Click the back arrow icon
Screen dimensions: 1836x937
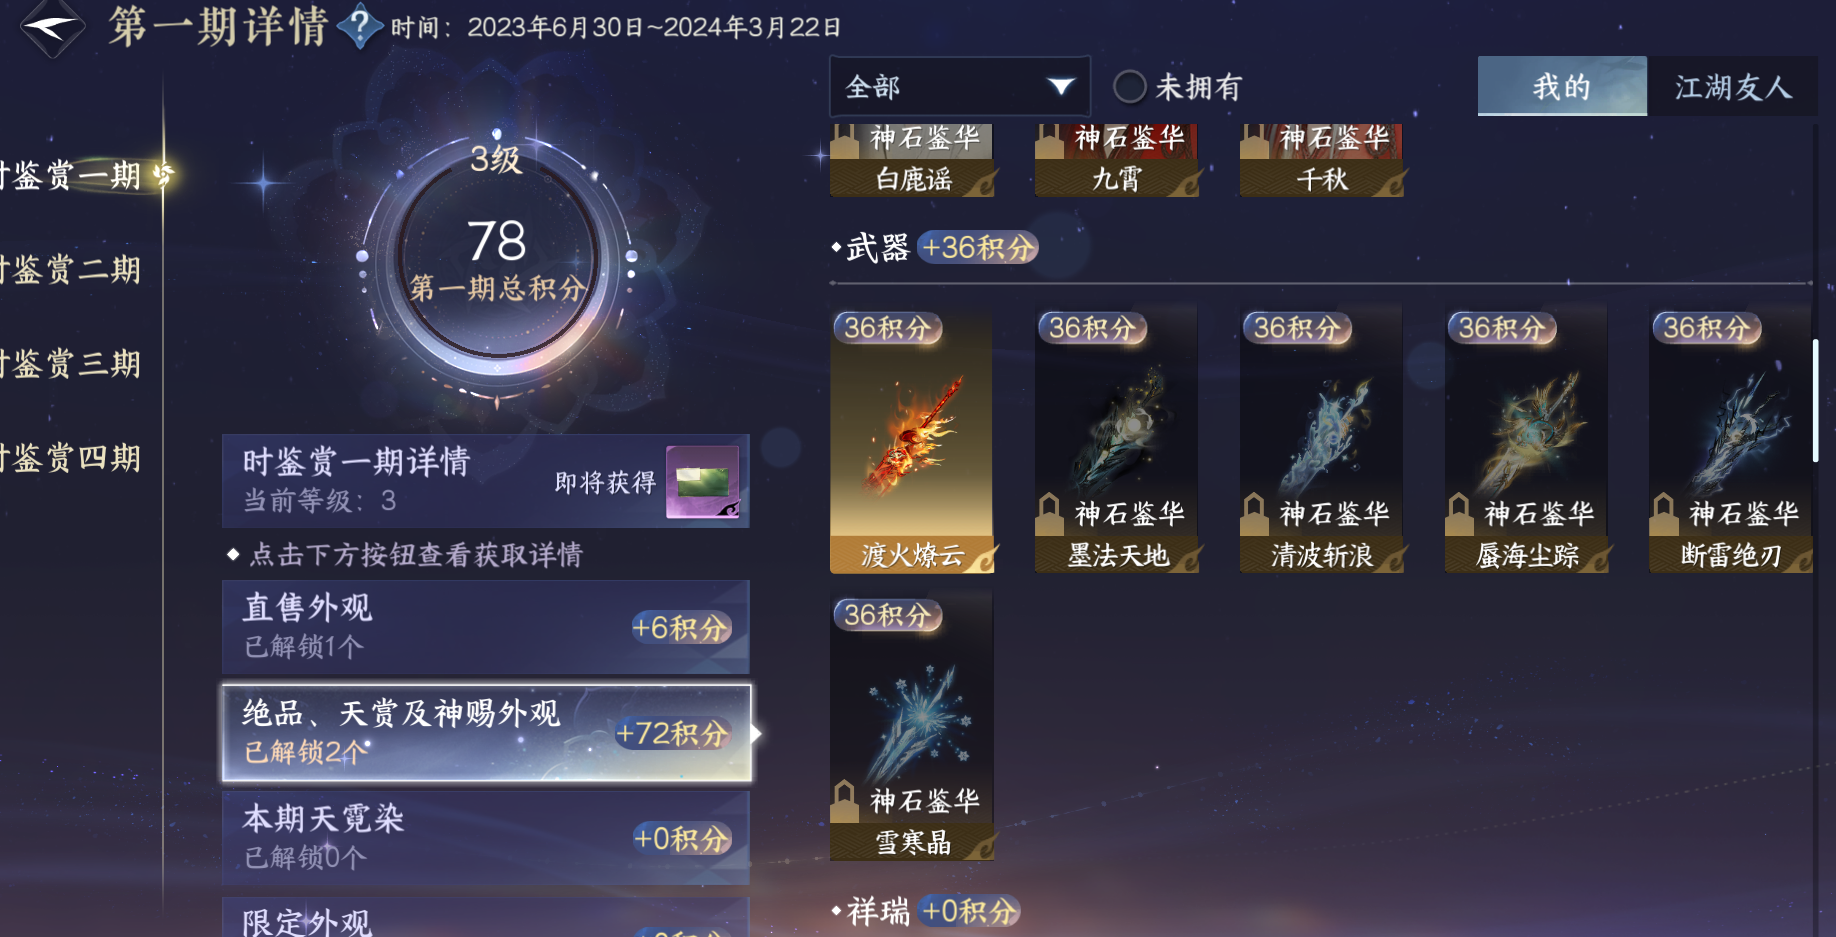[x=52, y=26]
